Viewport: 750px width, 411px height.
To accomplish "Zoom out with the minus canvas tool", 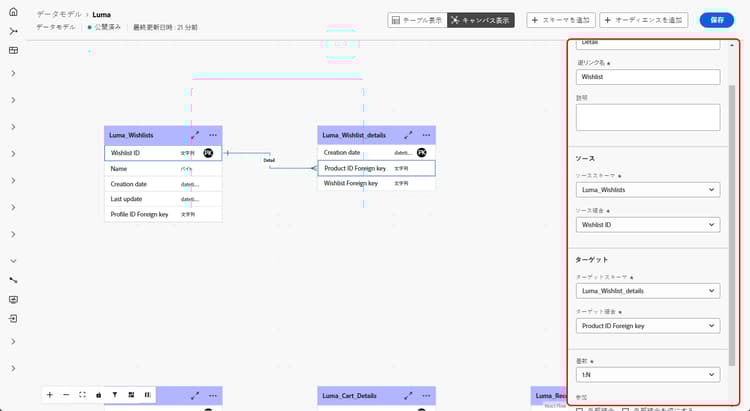I will pos(66,395).
